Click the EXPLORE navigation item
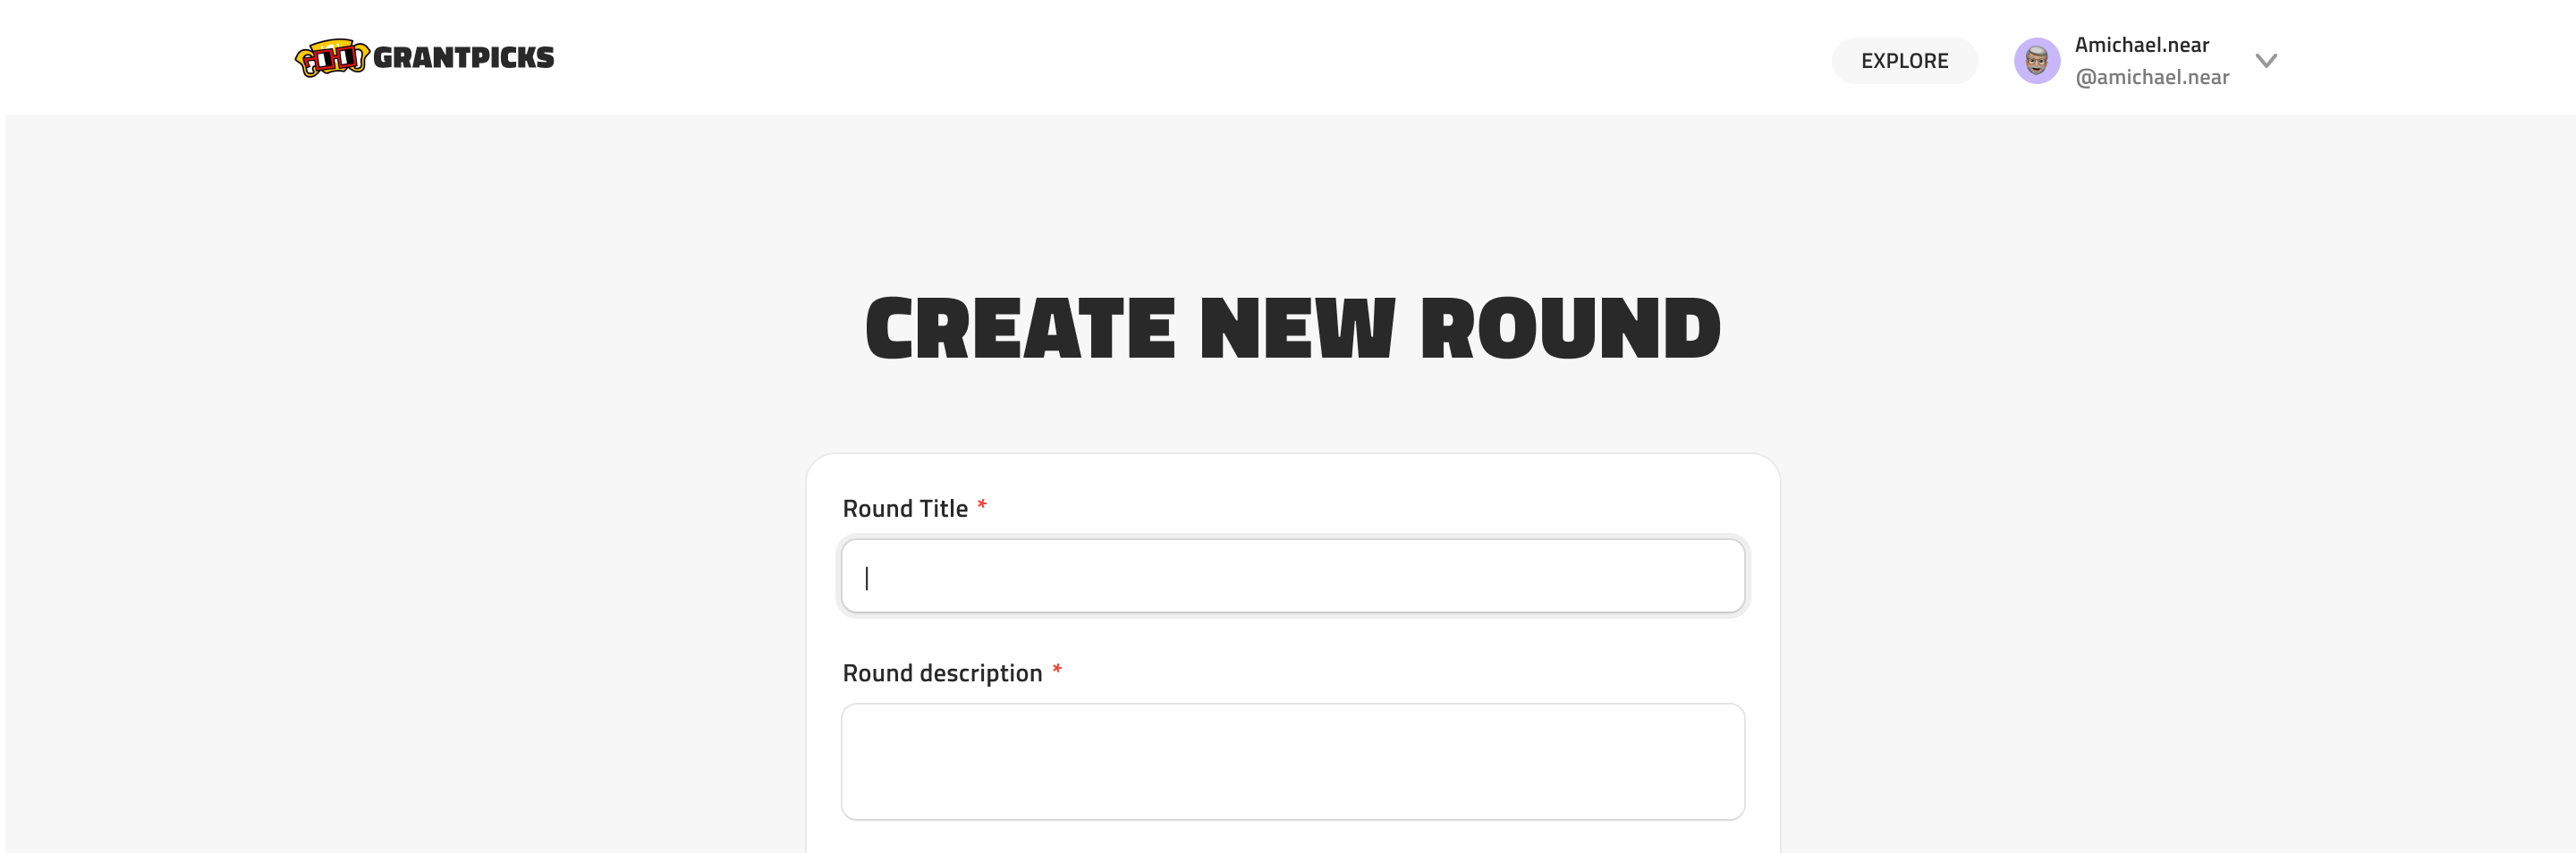2576x853 pixels. click(x=1904, y=60)
